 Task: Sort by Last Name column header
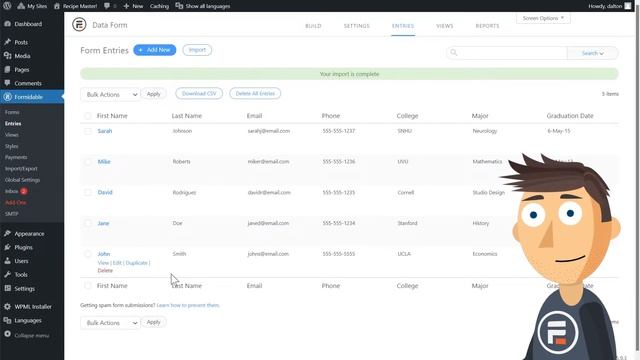coord(187,116)
